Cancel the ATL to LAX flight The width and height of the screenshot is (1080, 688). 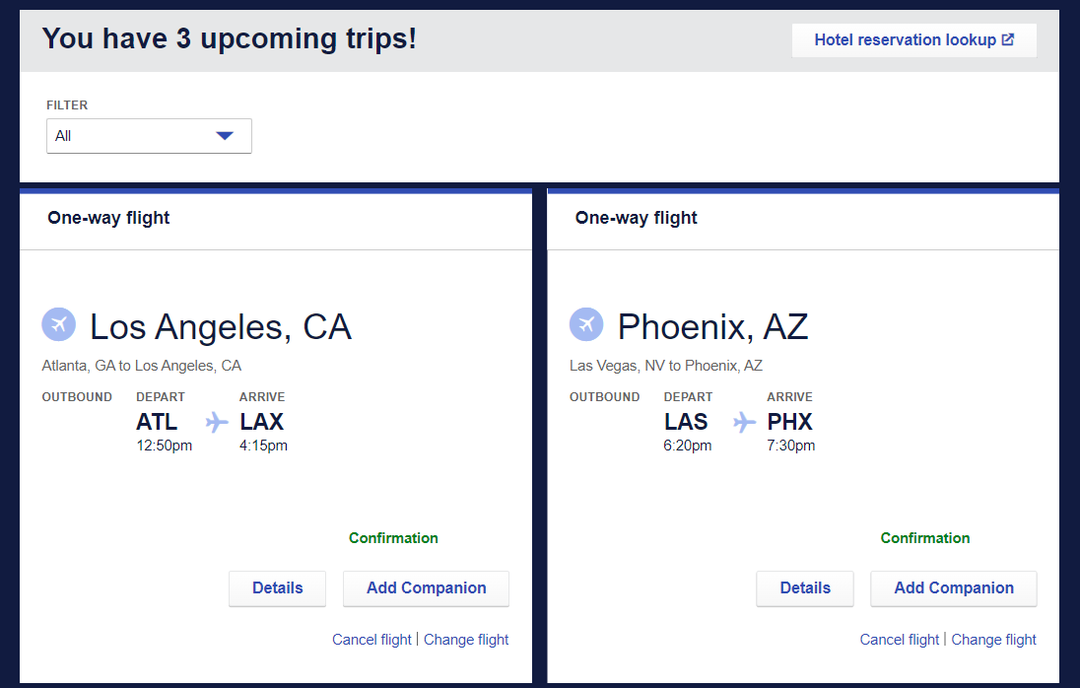click(x=371, y=639)
